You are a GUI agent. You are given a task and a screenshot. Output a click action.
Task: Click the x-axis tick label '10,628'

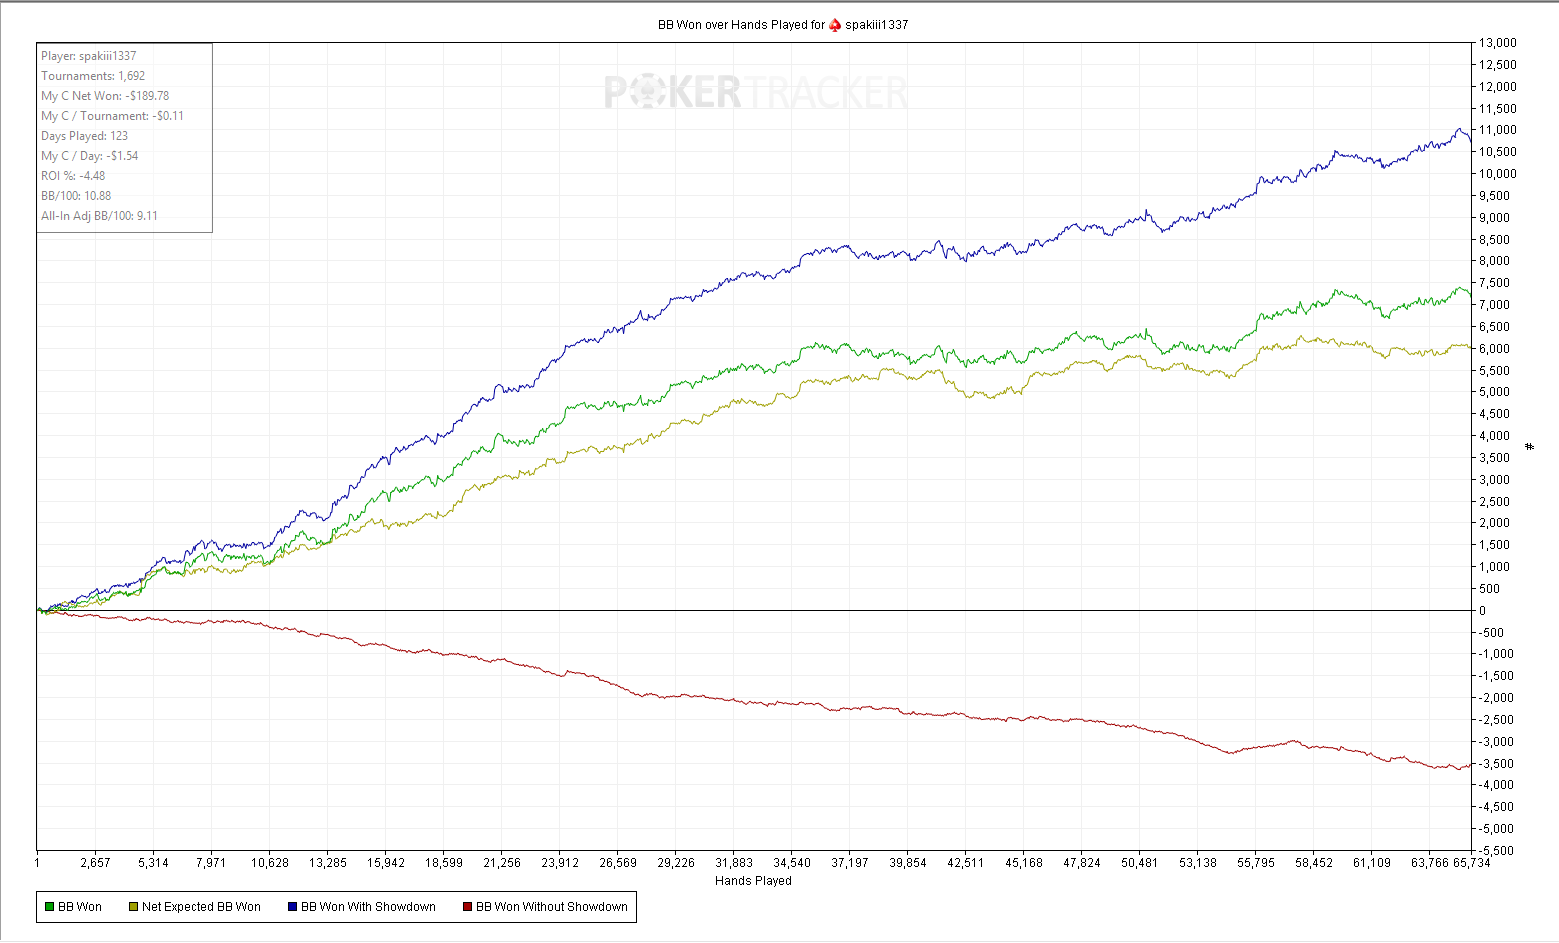click(270, 863)
